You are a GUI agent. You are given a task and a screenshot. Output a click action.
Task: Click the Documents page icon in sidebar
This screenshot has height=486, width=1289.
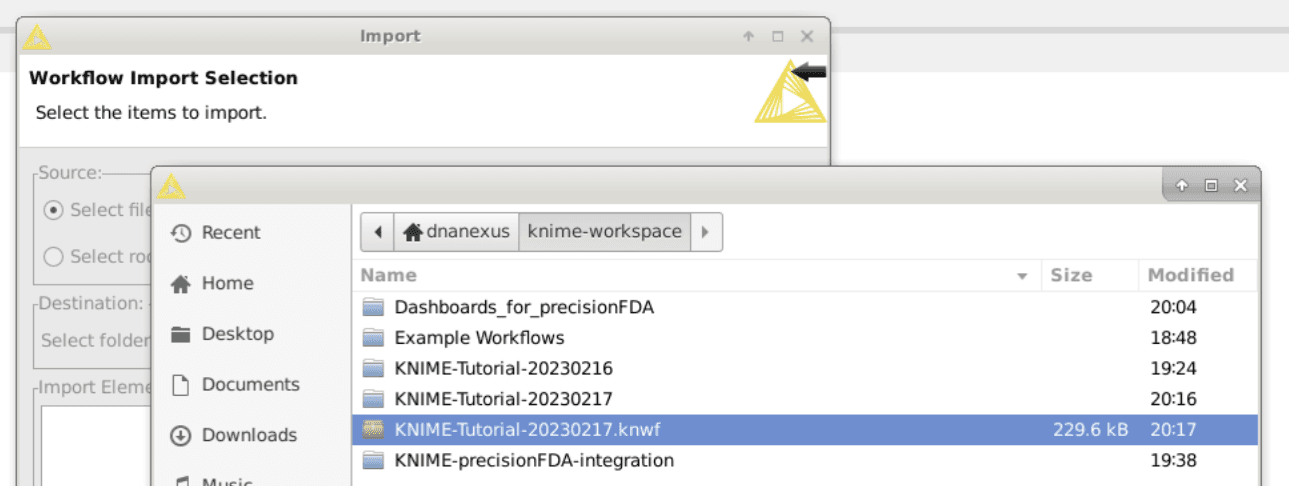click(x=181, y=385)
